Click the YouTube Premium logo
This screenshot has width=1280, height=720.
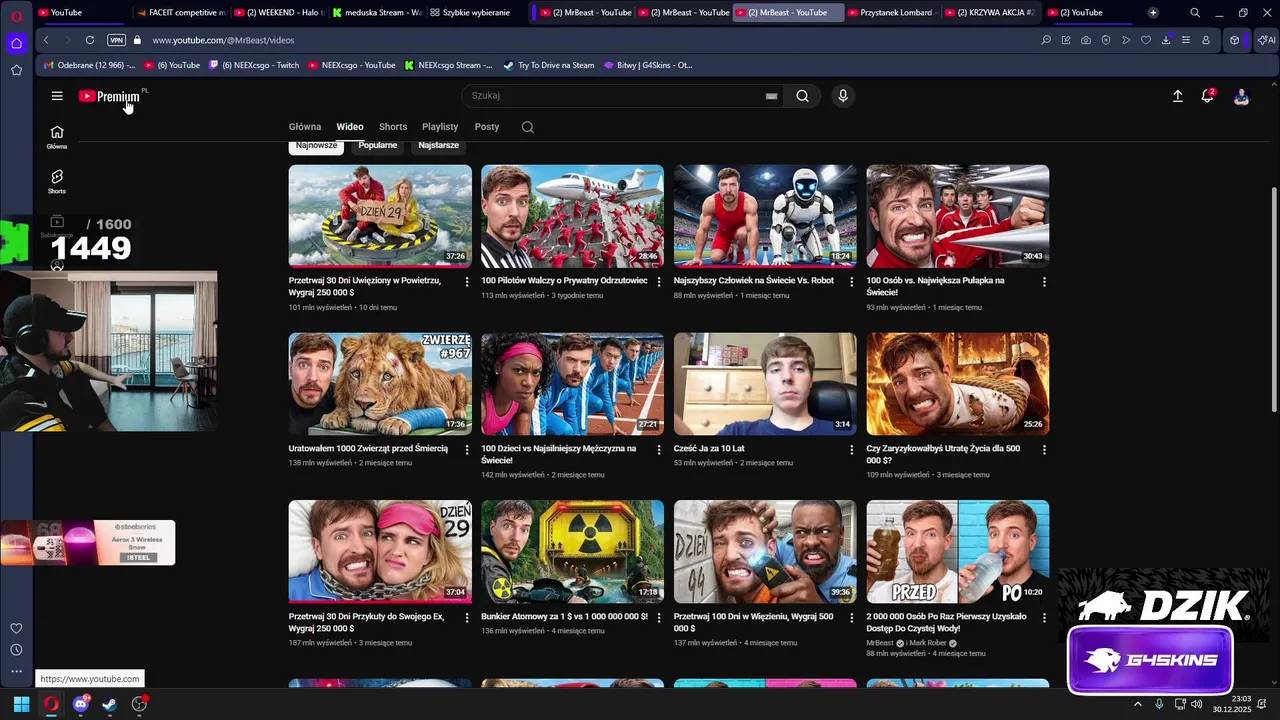coord(109,96)
